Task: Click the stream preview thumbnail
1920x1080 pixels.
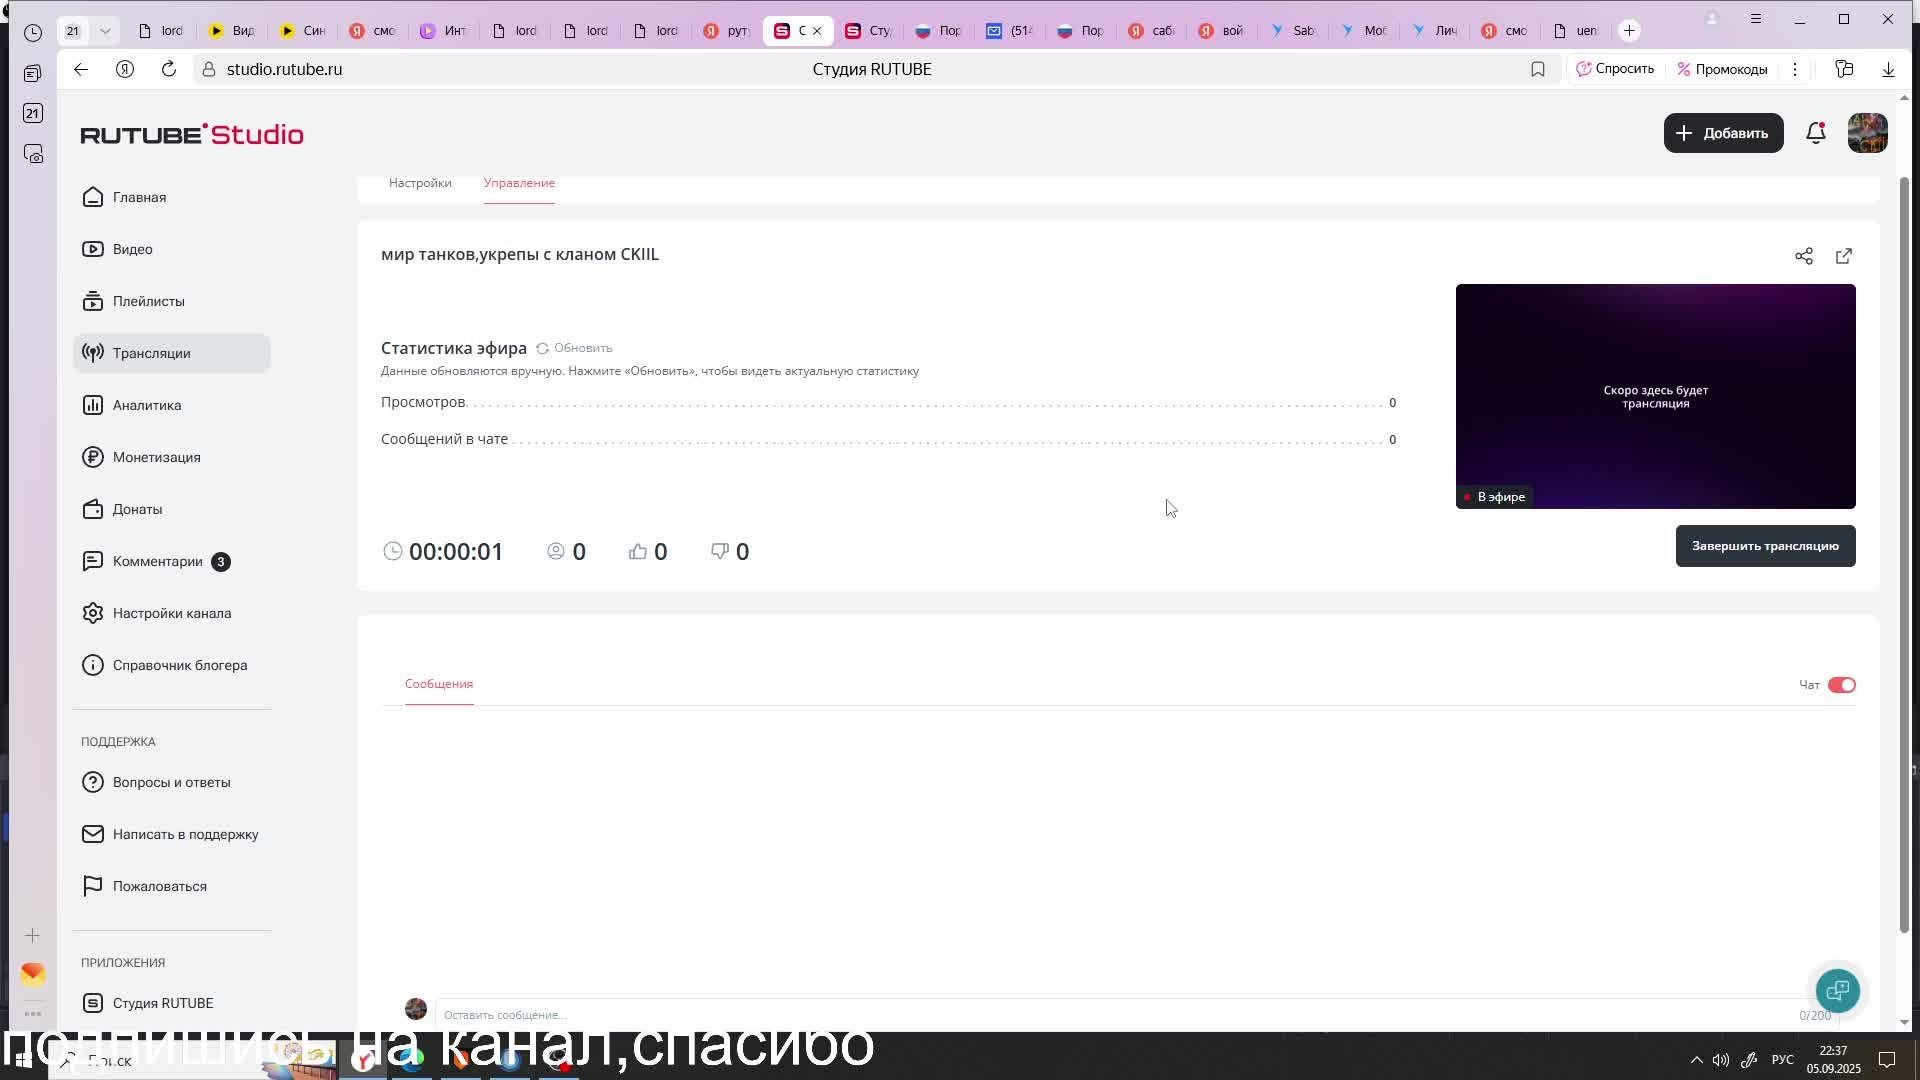Action: point(1654,396)
